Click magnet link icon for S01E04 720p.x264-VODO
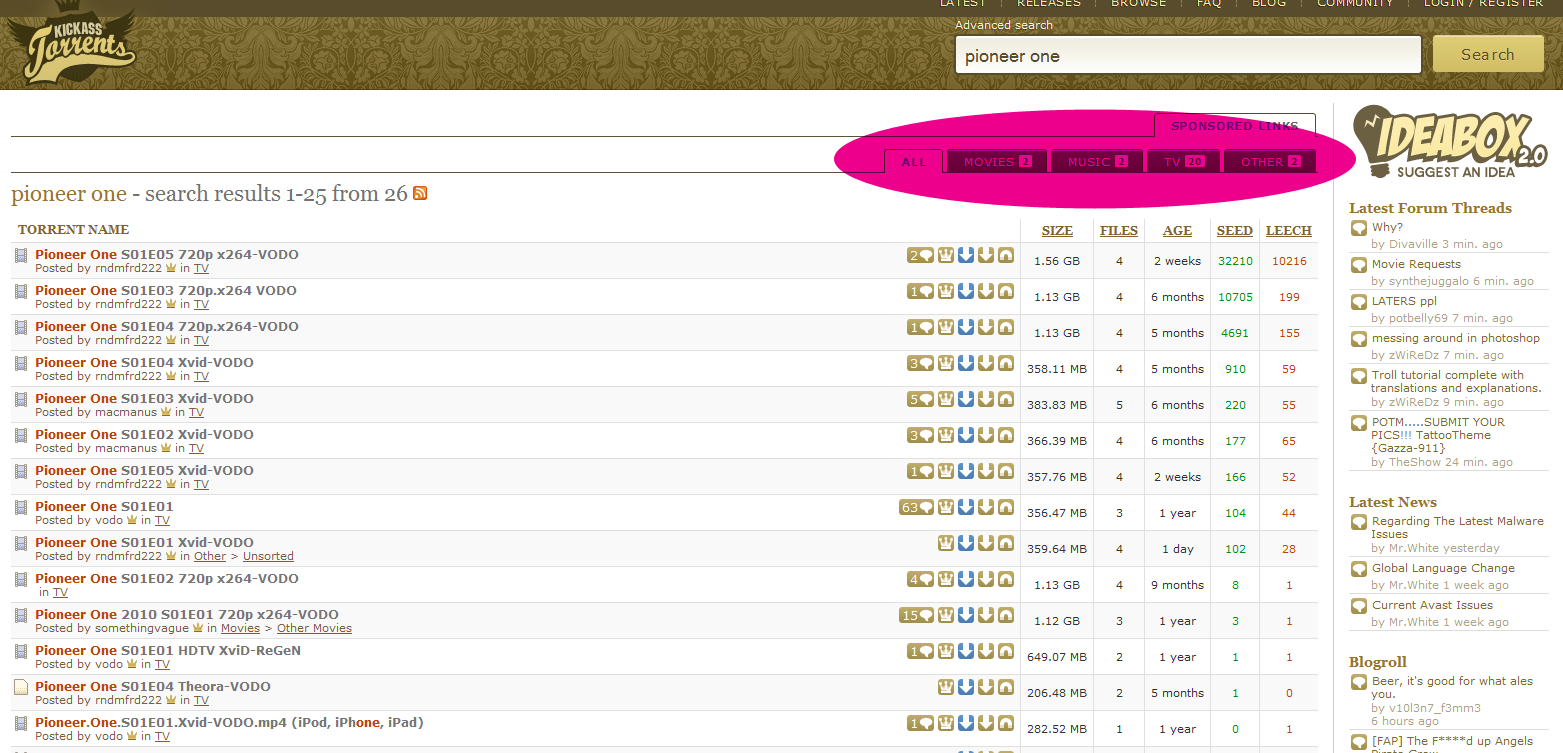The width and height of the screenshot is (1563, 753). (x=1005, y=327)
